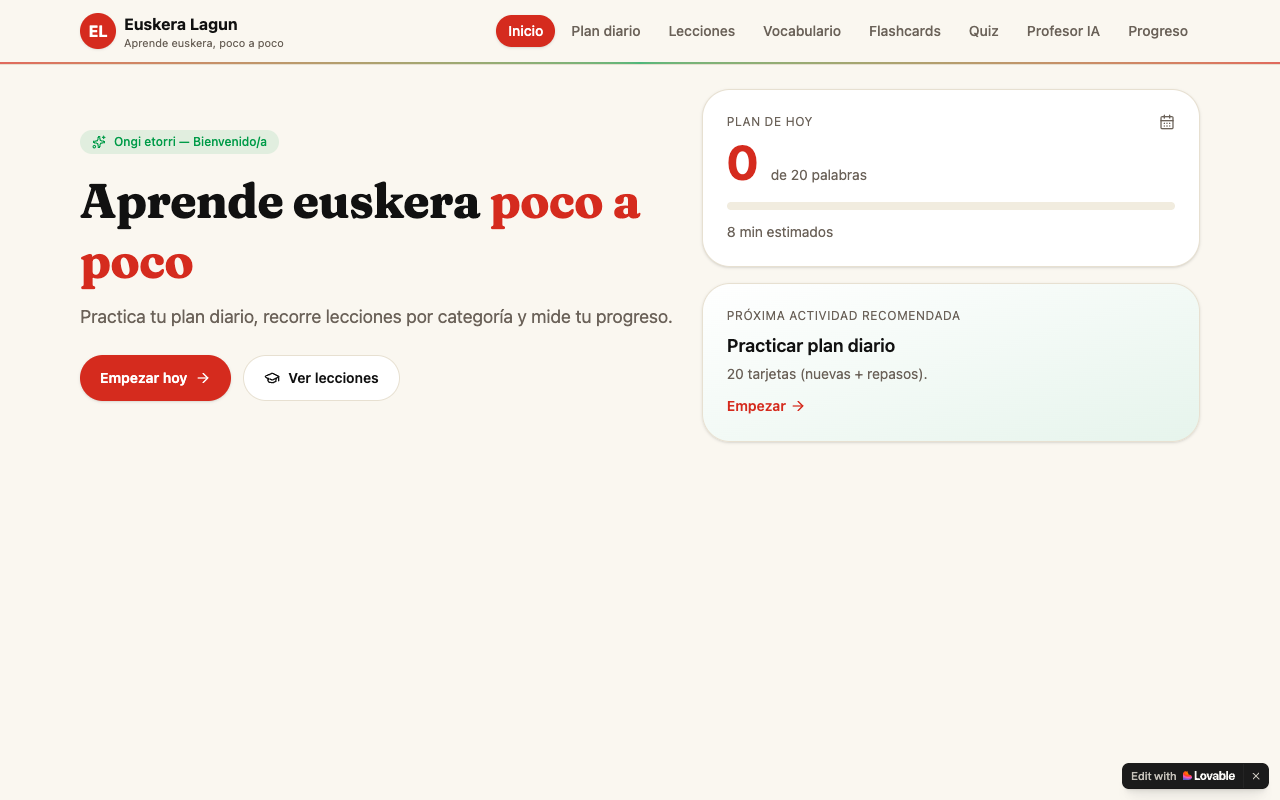Click the Ongi etorri welcome badge
1280x800 pixels.
[x=179, y=142]
